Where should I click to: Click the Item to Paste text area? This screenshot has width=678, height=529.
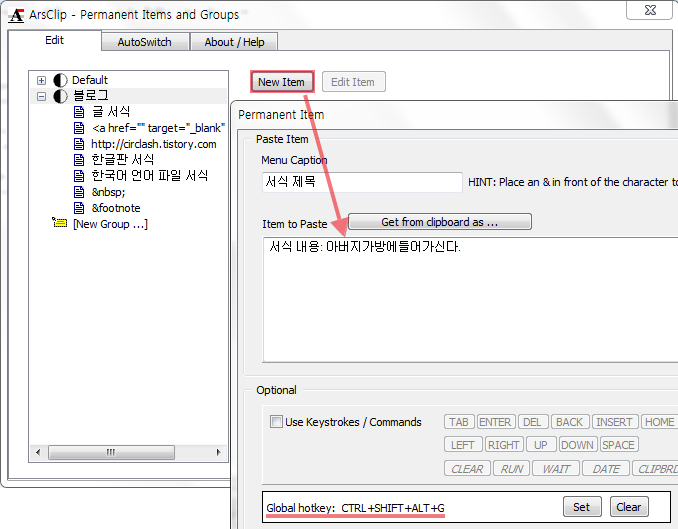point(470,299)
